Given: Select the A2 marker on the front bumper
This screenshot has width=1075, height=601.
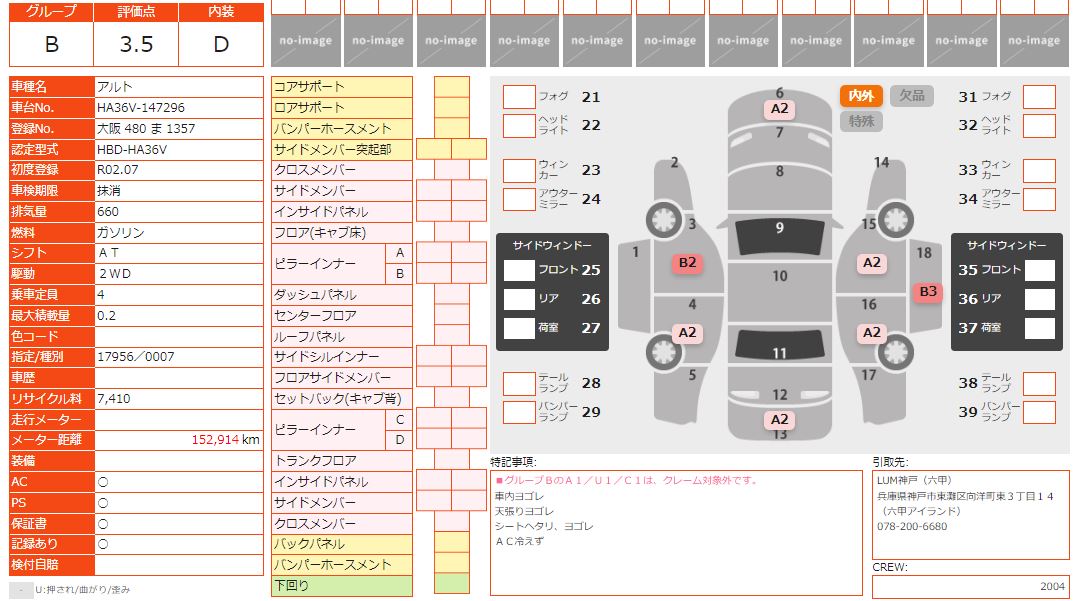Looking at the screenshot, I should coord(779,108).
